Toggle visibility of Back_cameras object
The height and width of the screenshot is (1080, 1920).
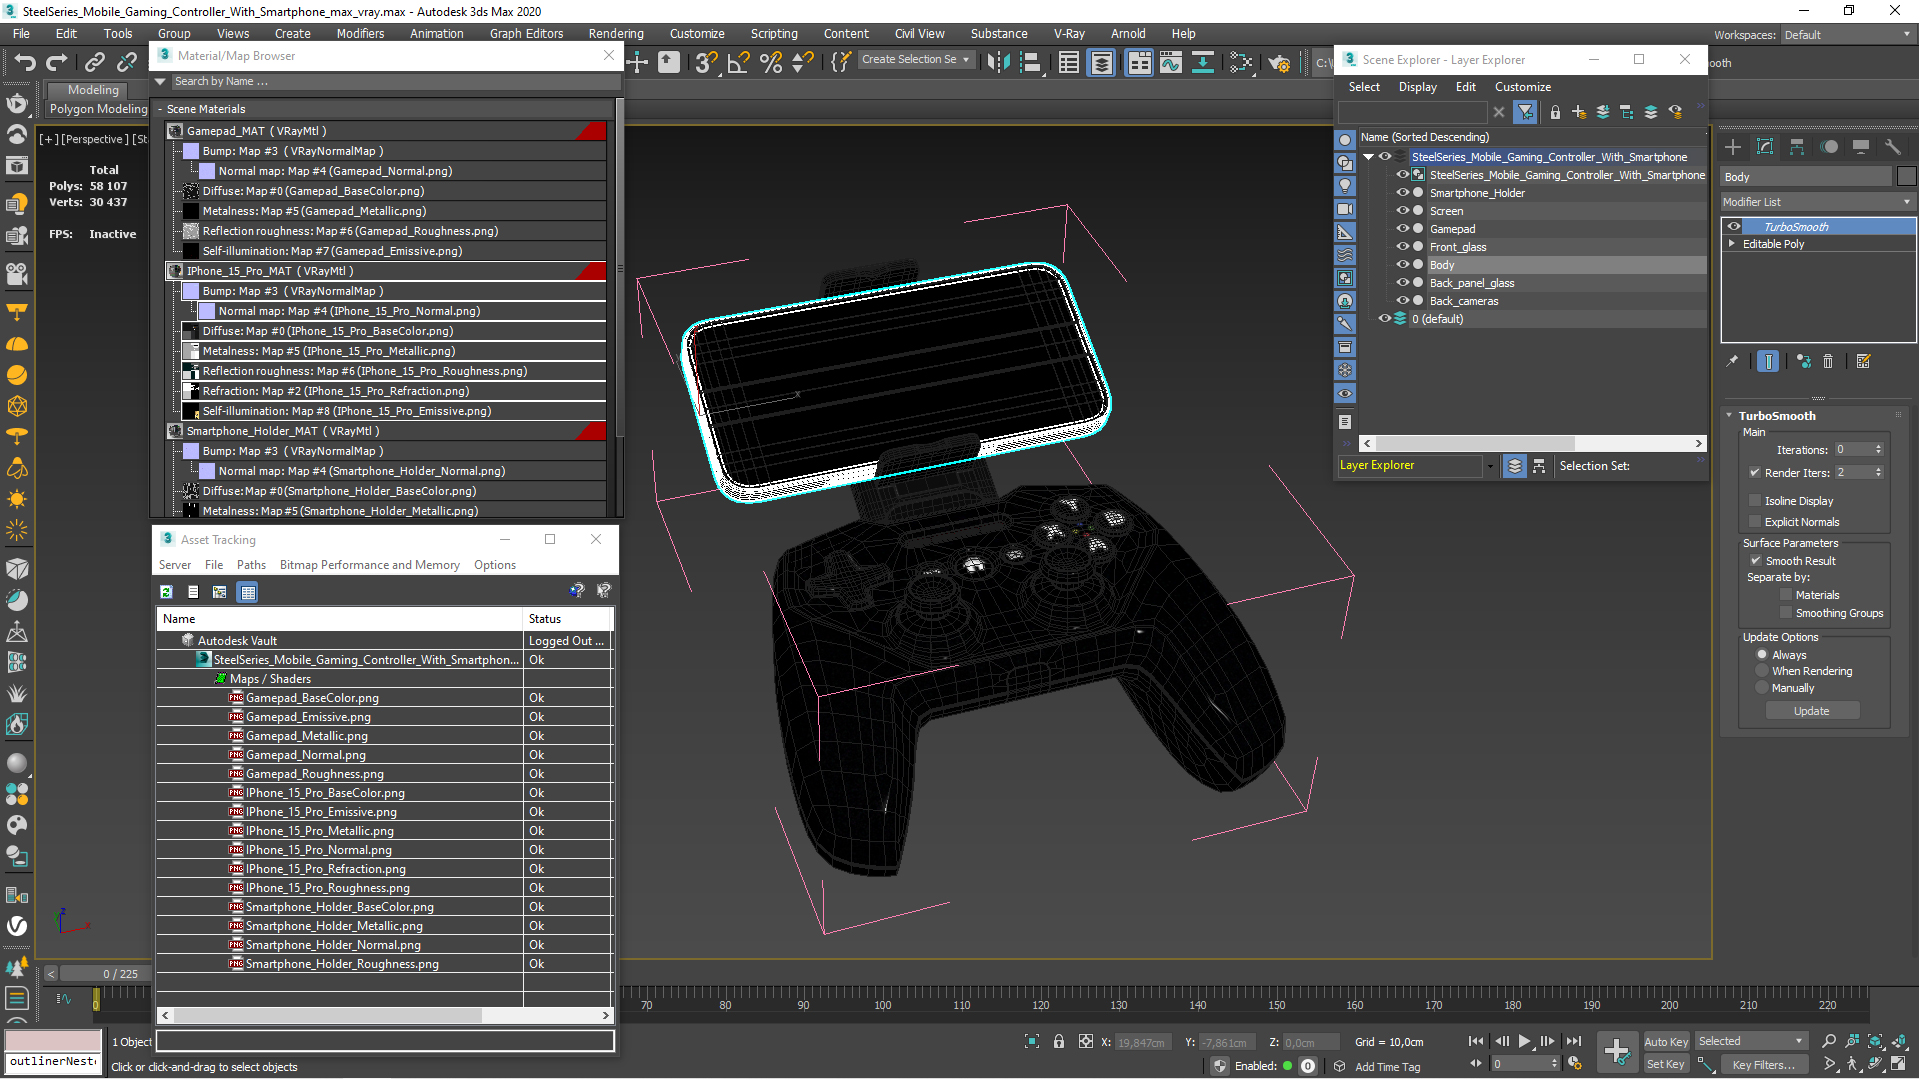coord(1402,301)
